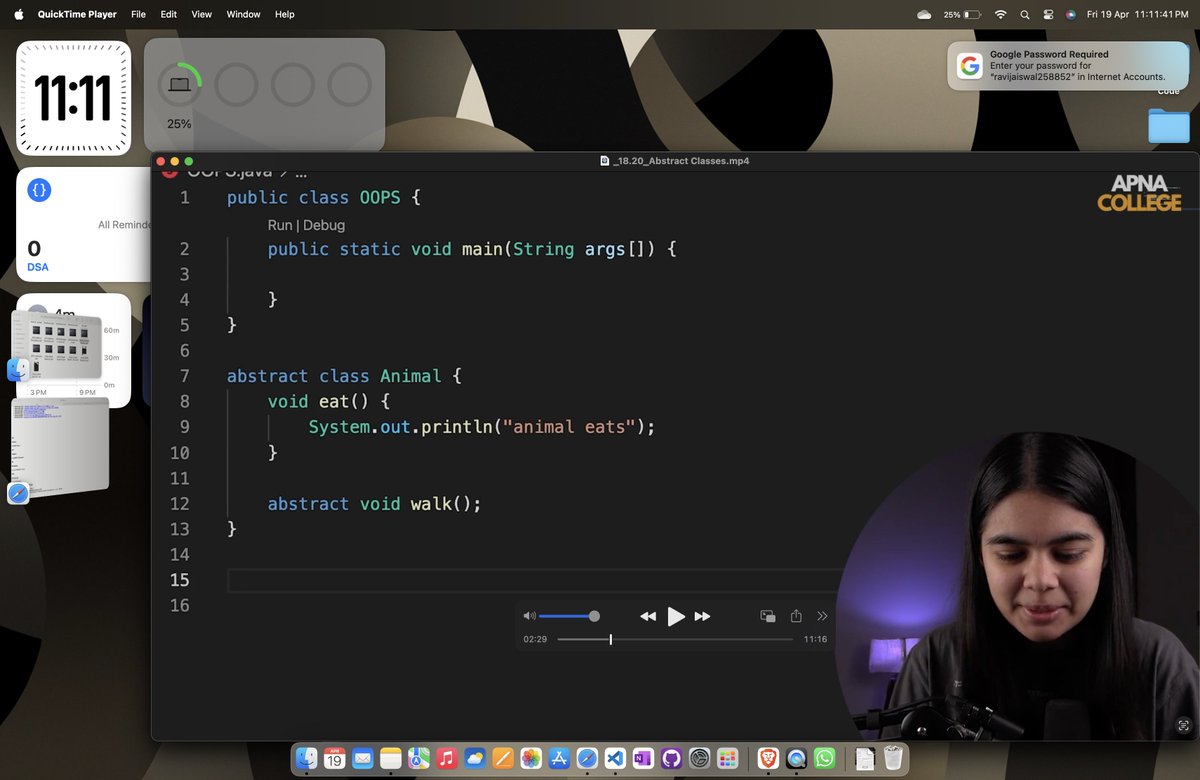Open the View menu
1200x780 pixels.
click(x=202, y=14)
